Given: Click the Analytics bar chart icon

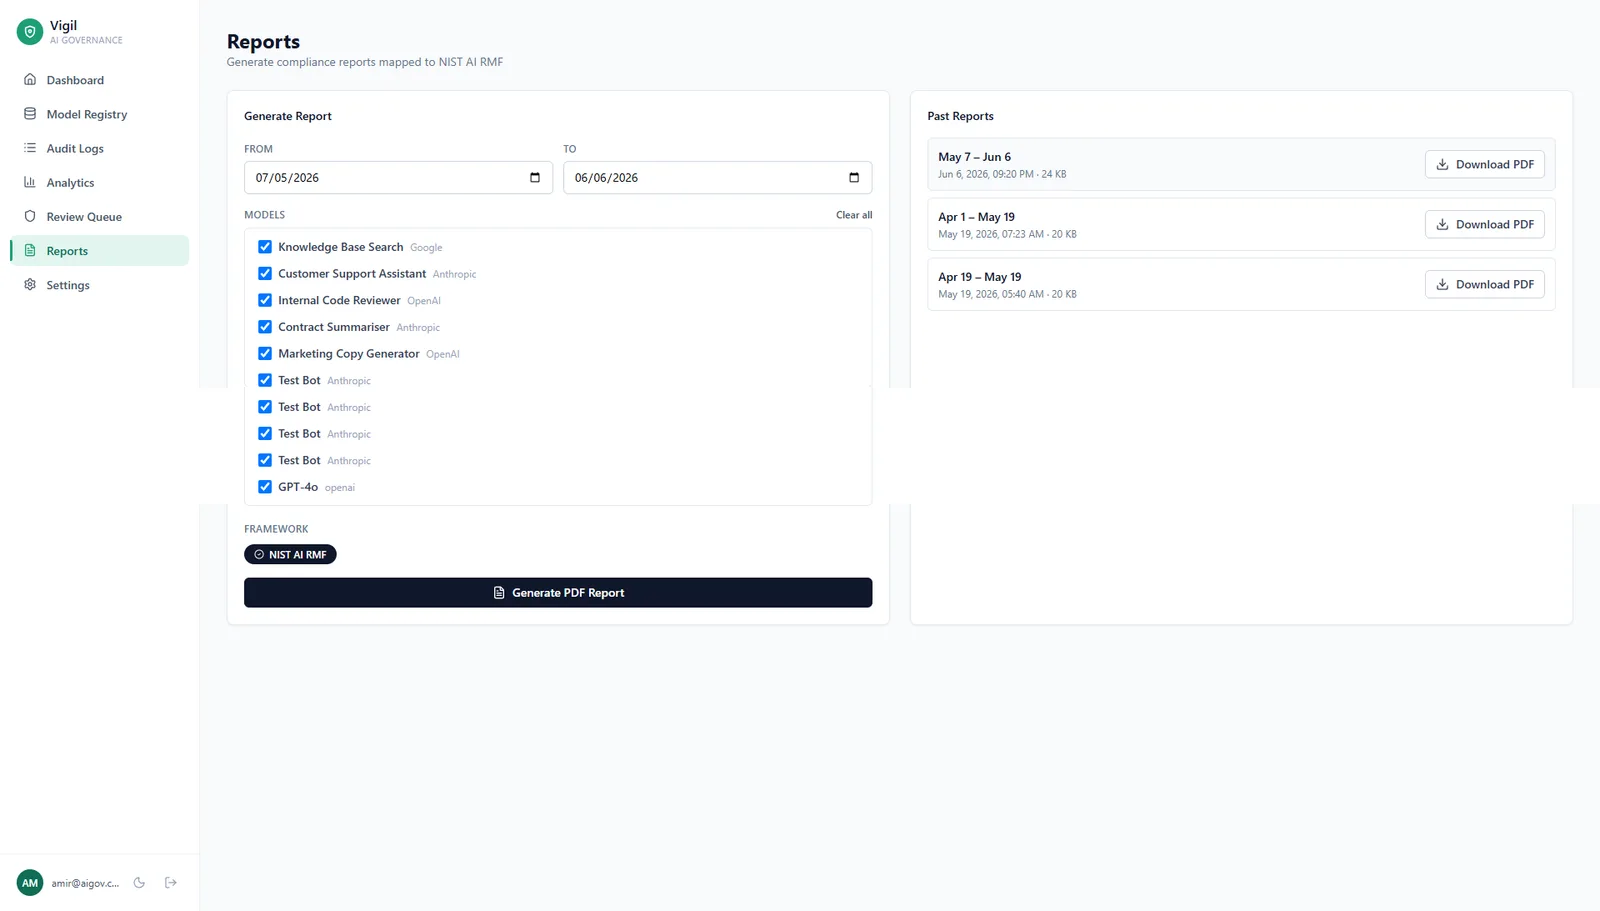Looking at the screenshot, I should coord(30,182).
